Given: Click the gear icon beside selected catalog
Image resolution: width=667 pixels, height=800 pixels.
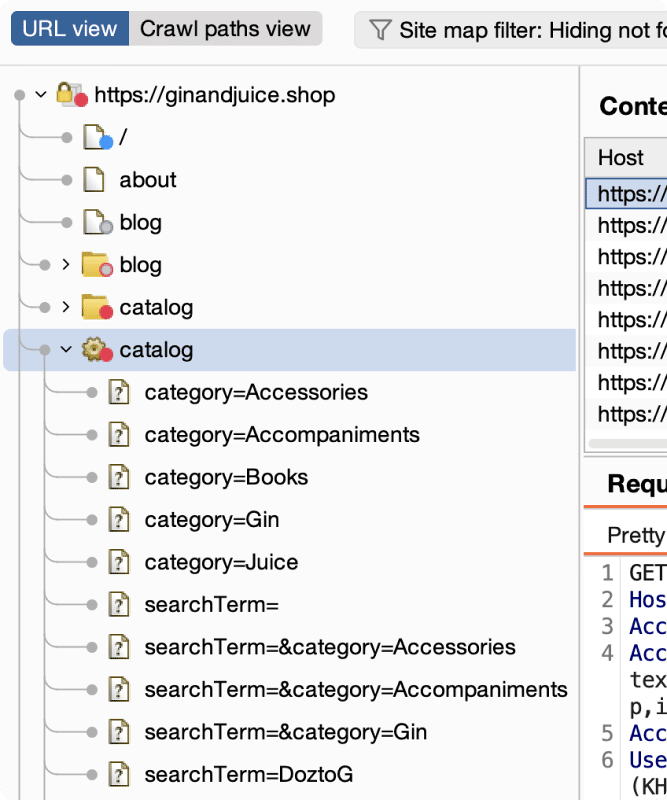Looking at the screenshot, I should tap(95, 350).
